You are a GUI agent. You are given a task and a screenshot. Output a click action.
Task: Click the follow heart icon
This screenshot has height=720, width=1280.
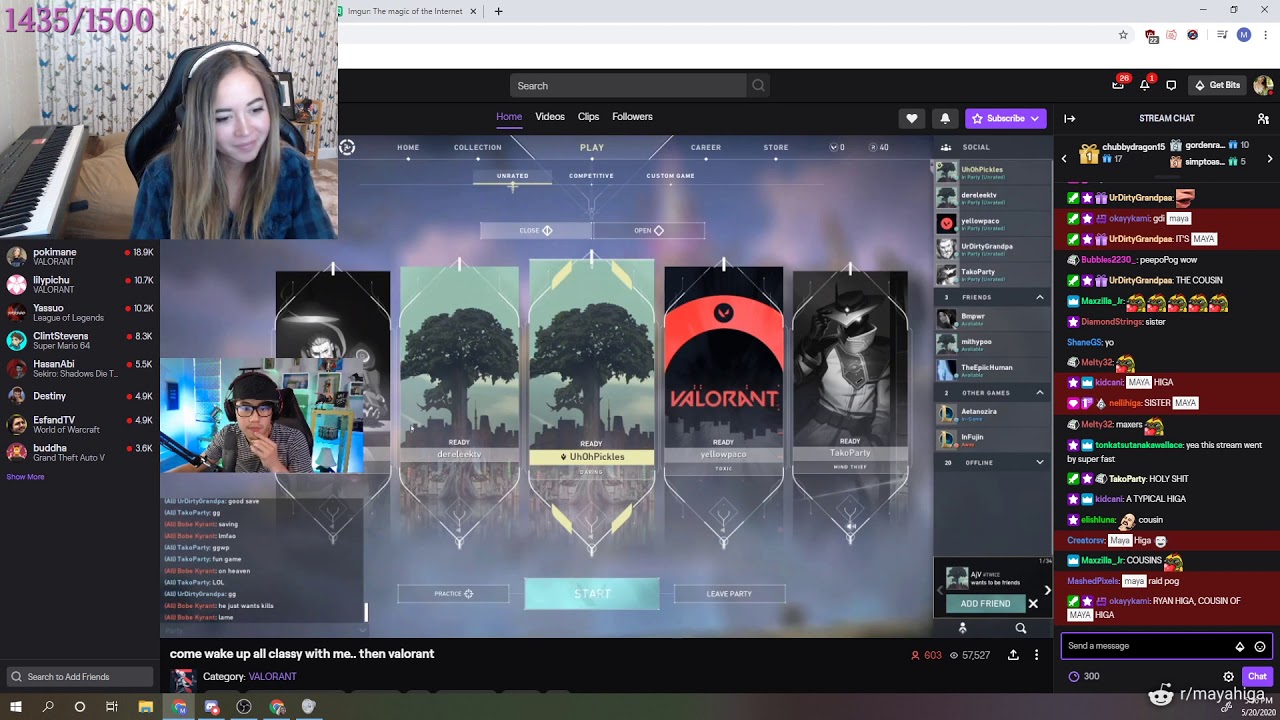coord(911,118)
